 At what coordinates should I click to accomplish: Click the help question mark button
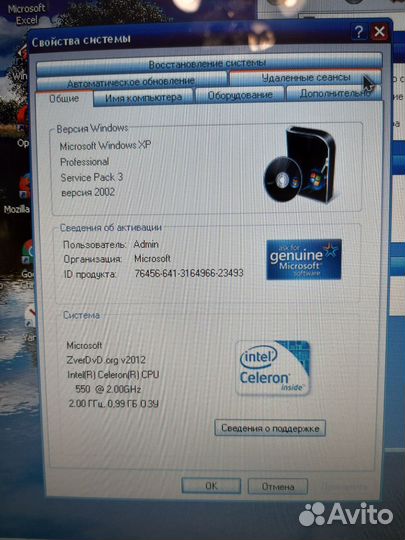[359, 32]
